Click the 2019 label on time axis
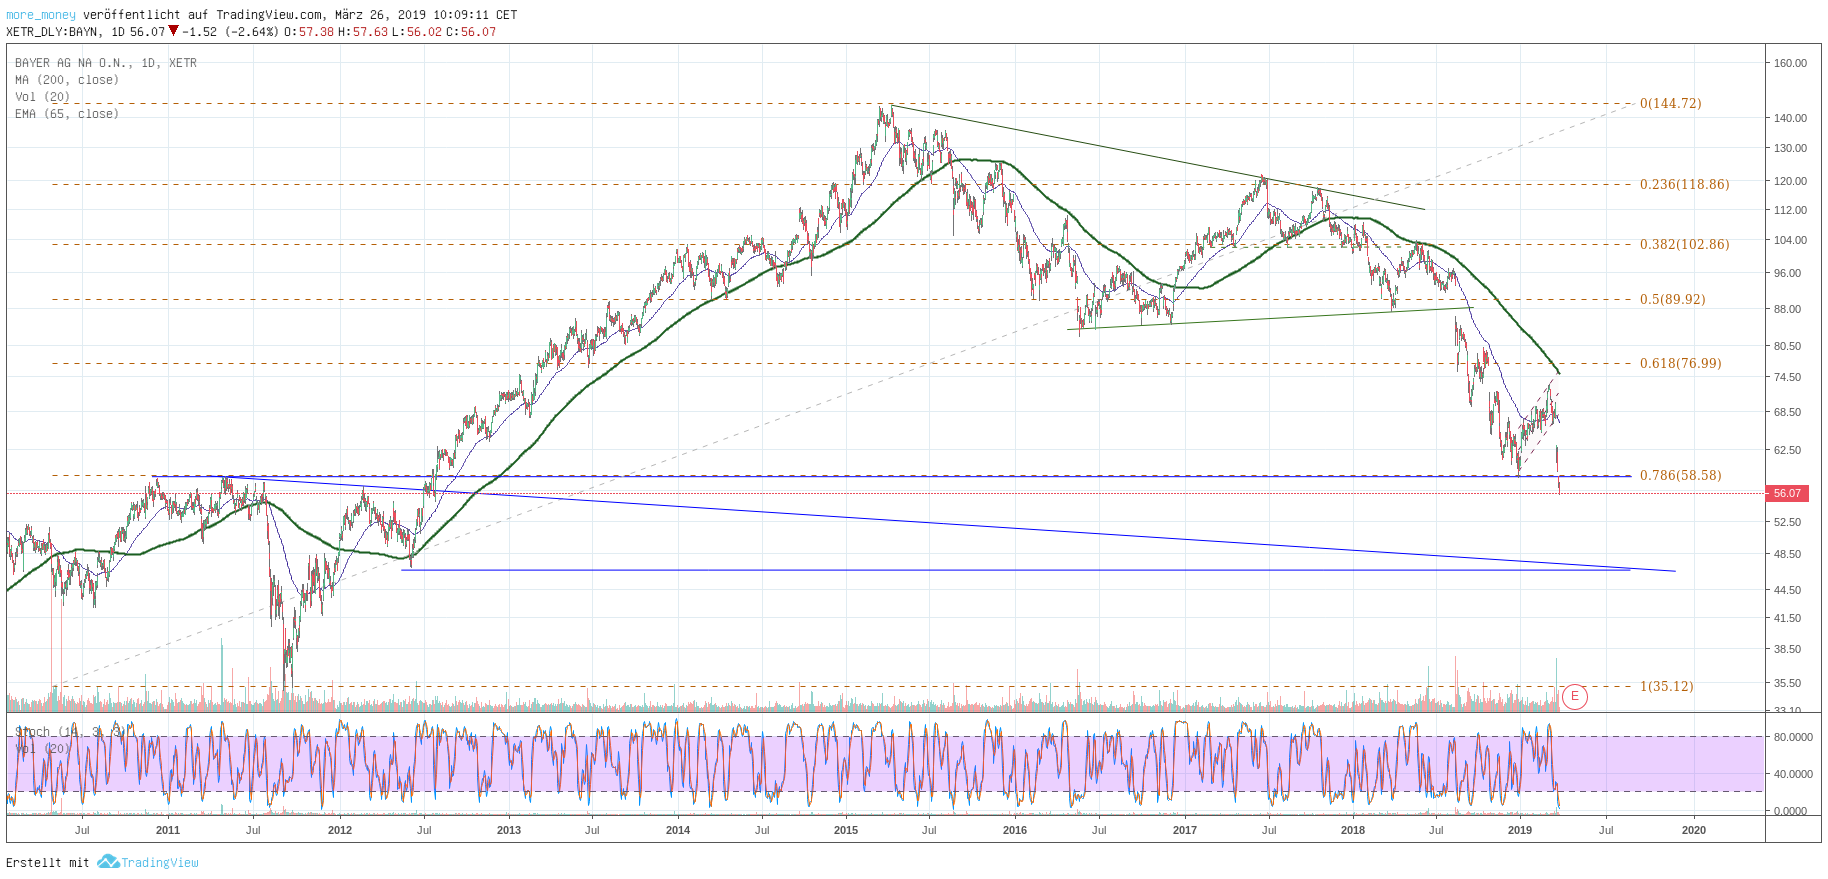This screenshot has width=1828, height=879. [x=1519, y=830]
